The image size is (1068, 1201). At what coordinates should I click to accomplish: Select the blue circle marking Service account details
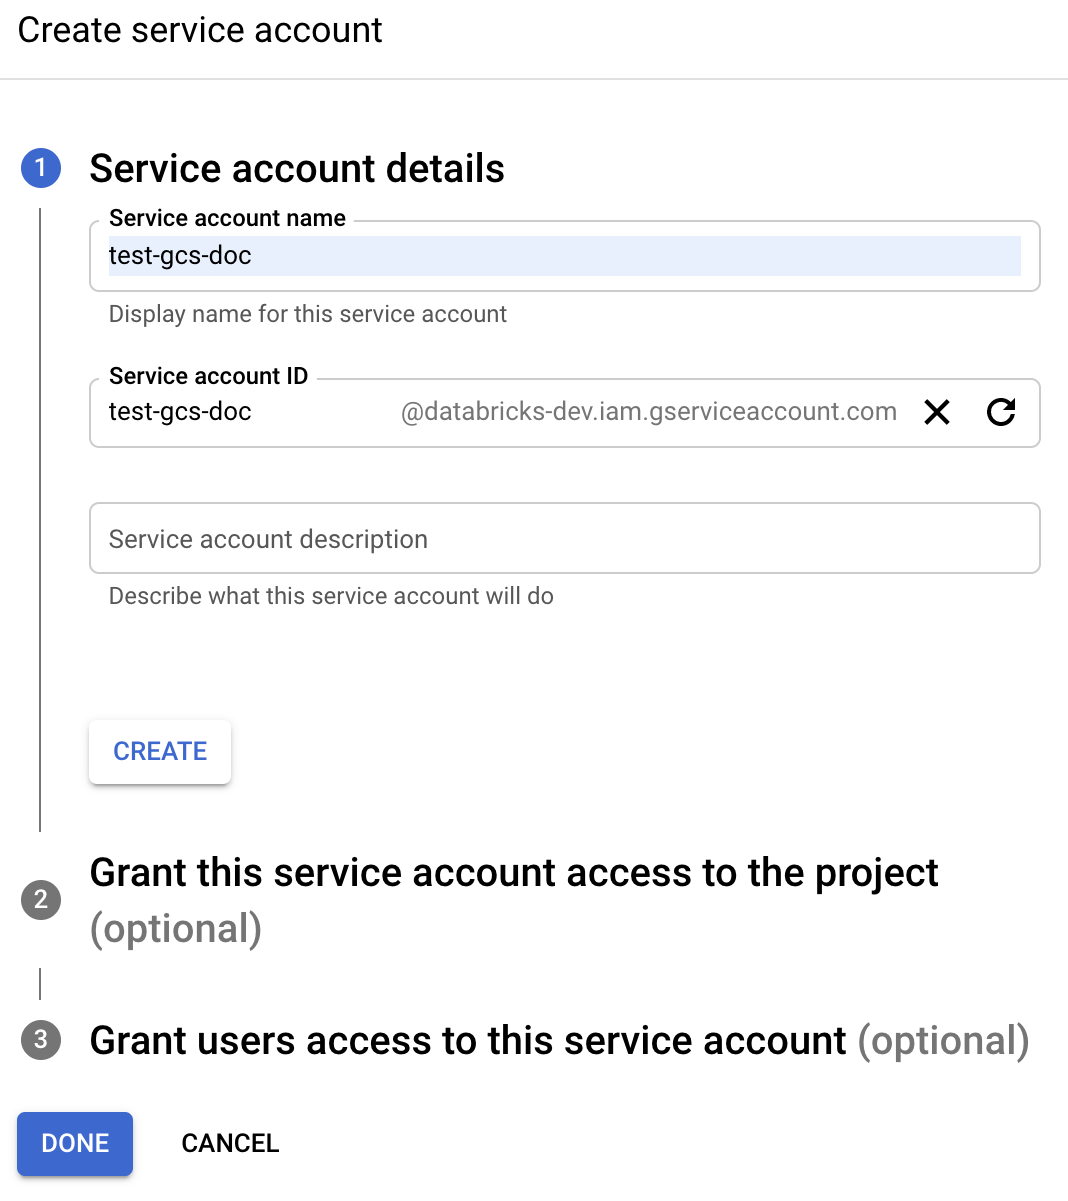[x=41, y=168]
